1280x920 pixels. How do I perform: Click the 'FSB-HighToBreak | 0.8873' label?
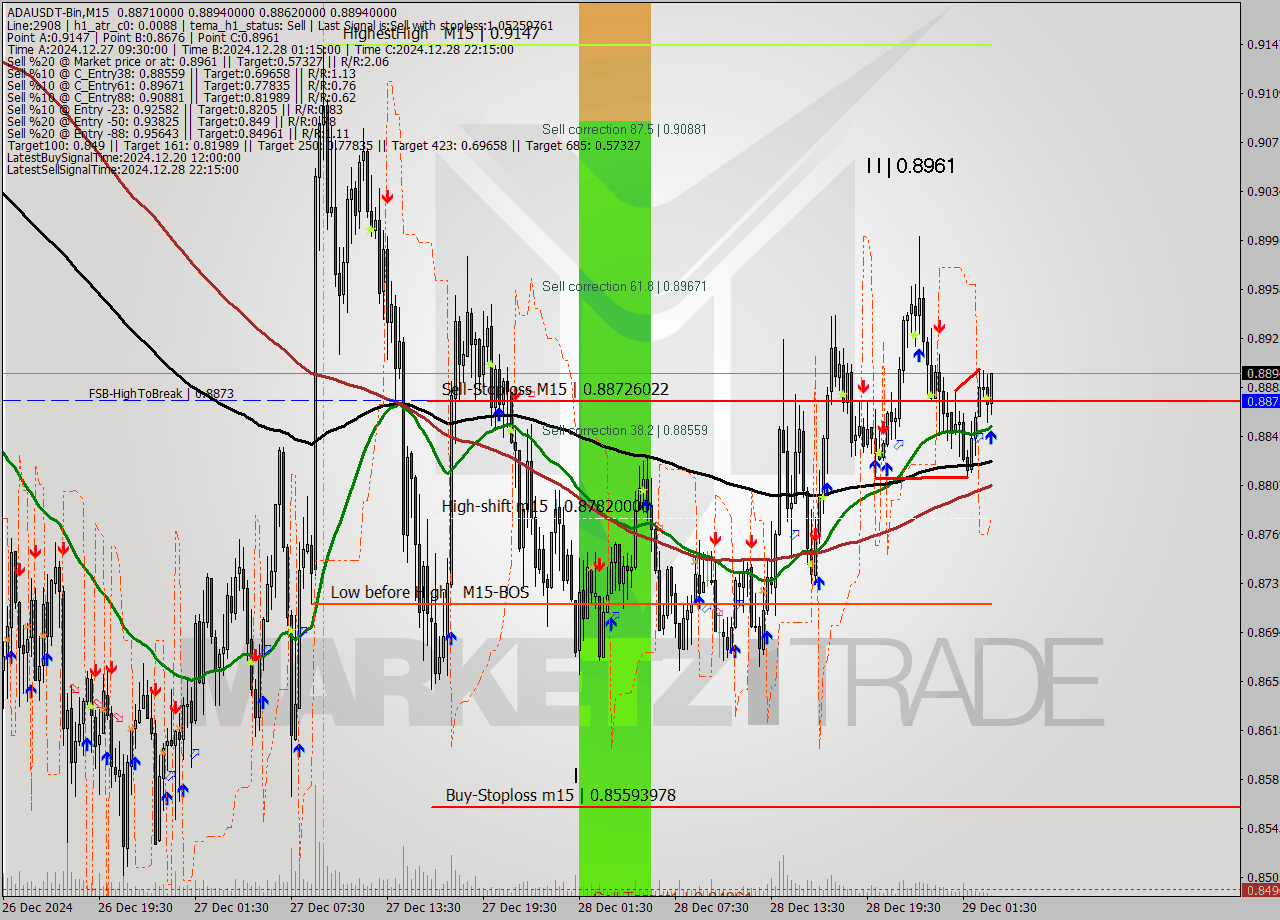click(161, 394)
